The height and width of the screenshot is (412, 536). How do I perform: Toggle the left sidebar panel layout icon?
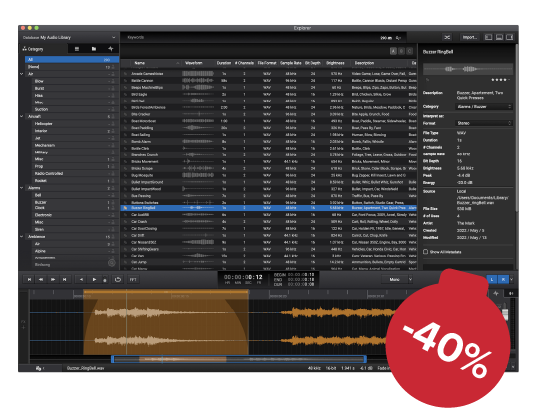(x=488, y=37)
